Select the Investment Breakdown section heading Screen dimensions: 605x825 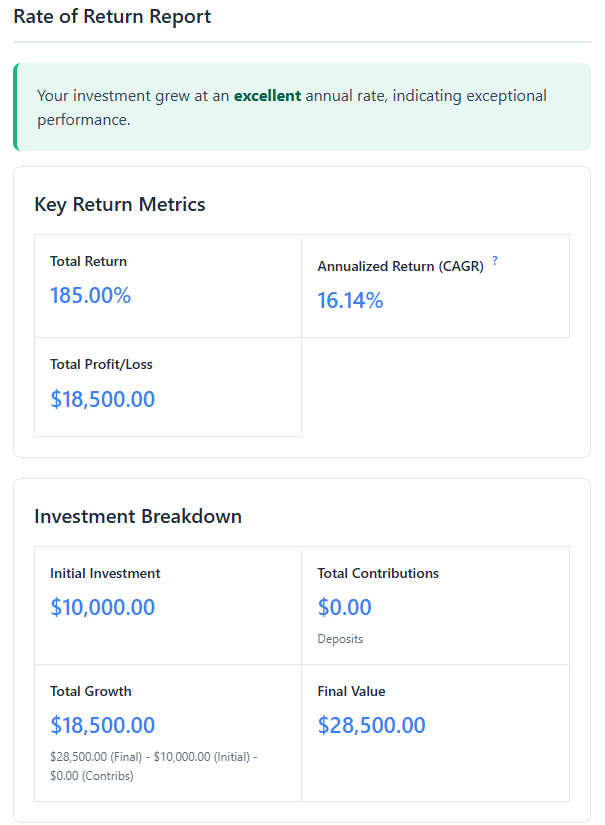click(x=138, y=516)
